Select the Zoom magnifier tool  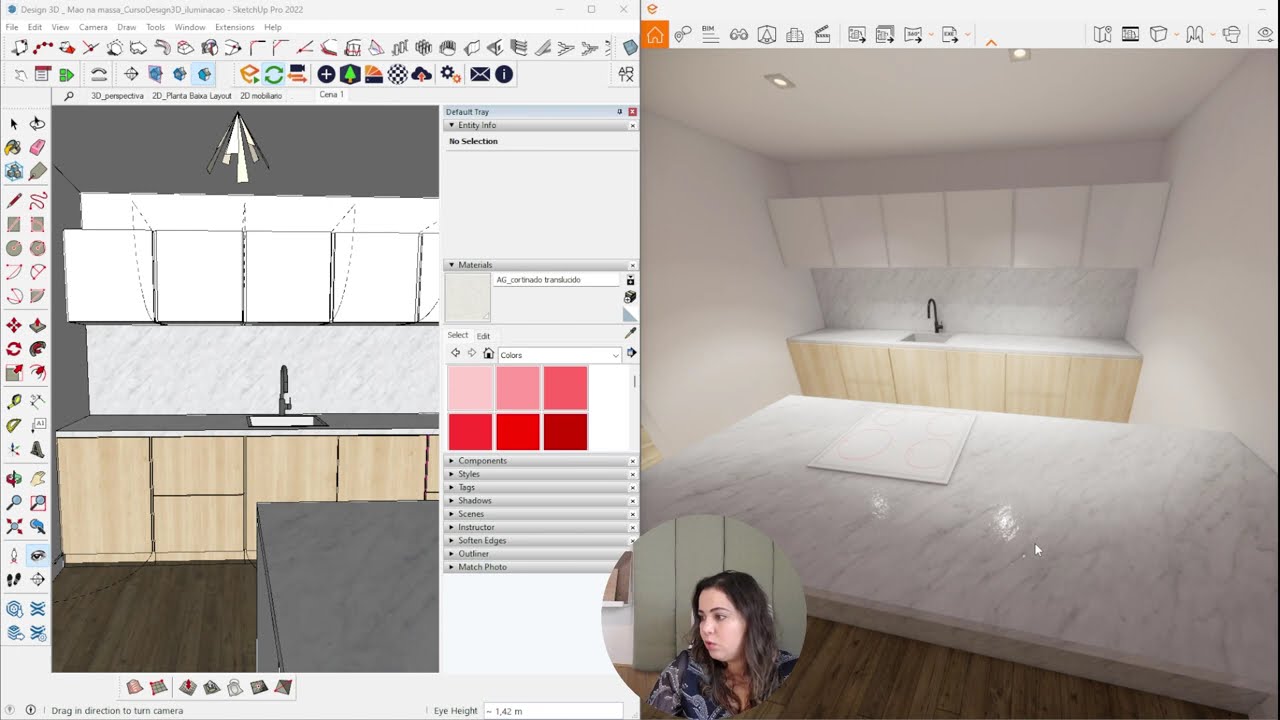[14, 503]
